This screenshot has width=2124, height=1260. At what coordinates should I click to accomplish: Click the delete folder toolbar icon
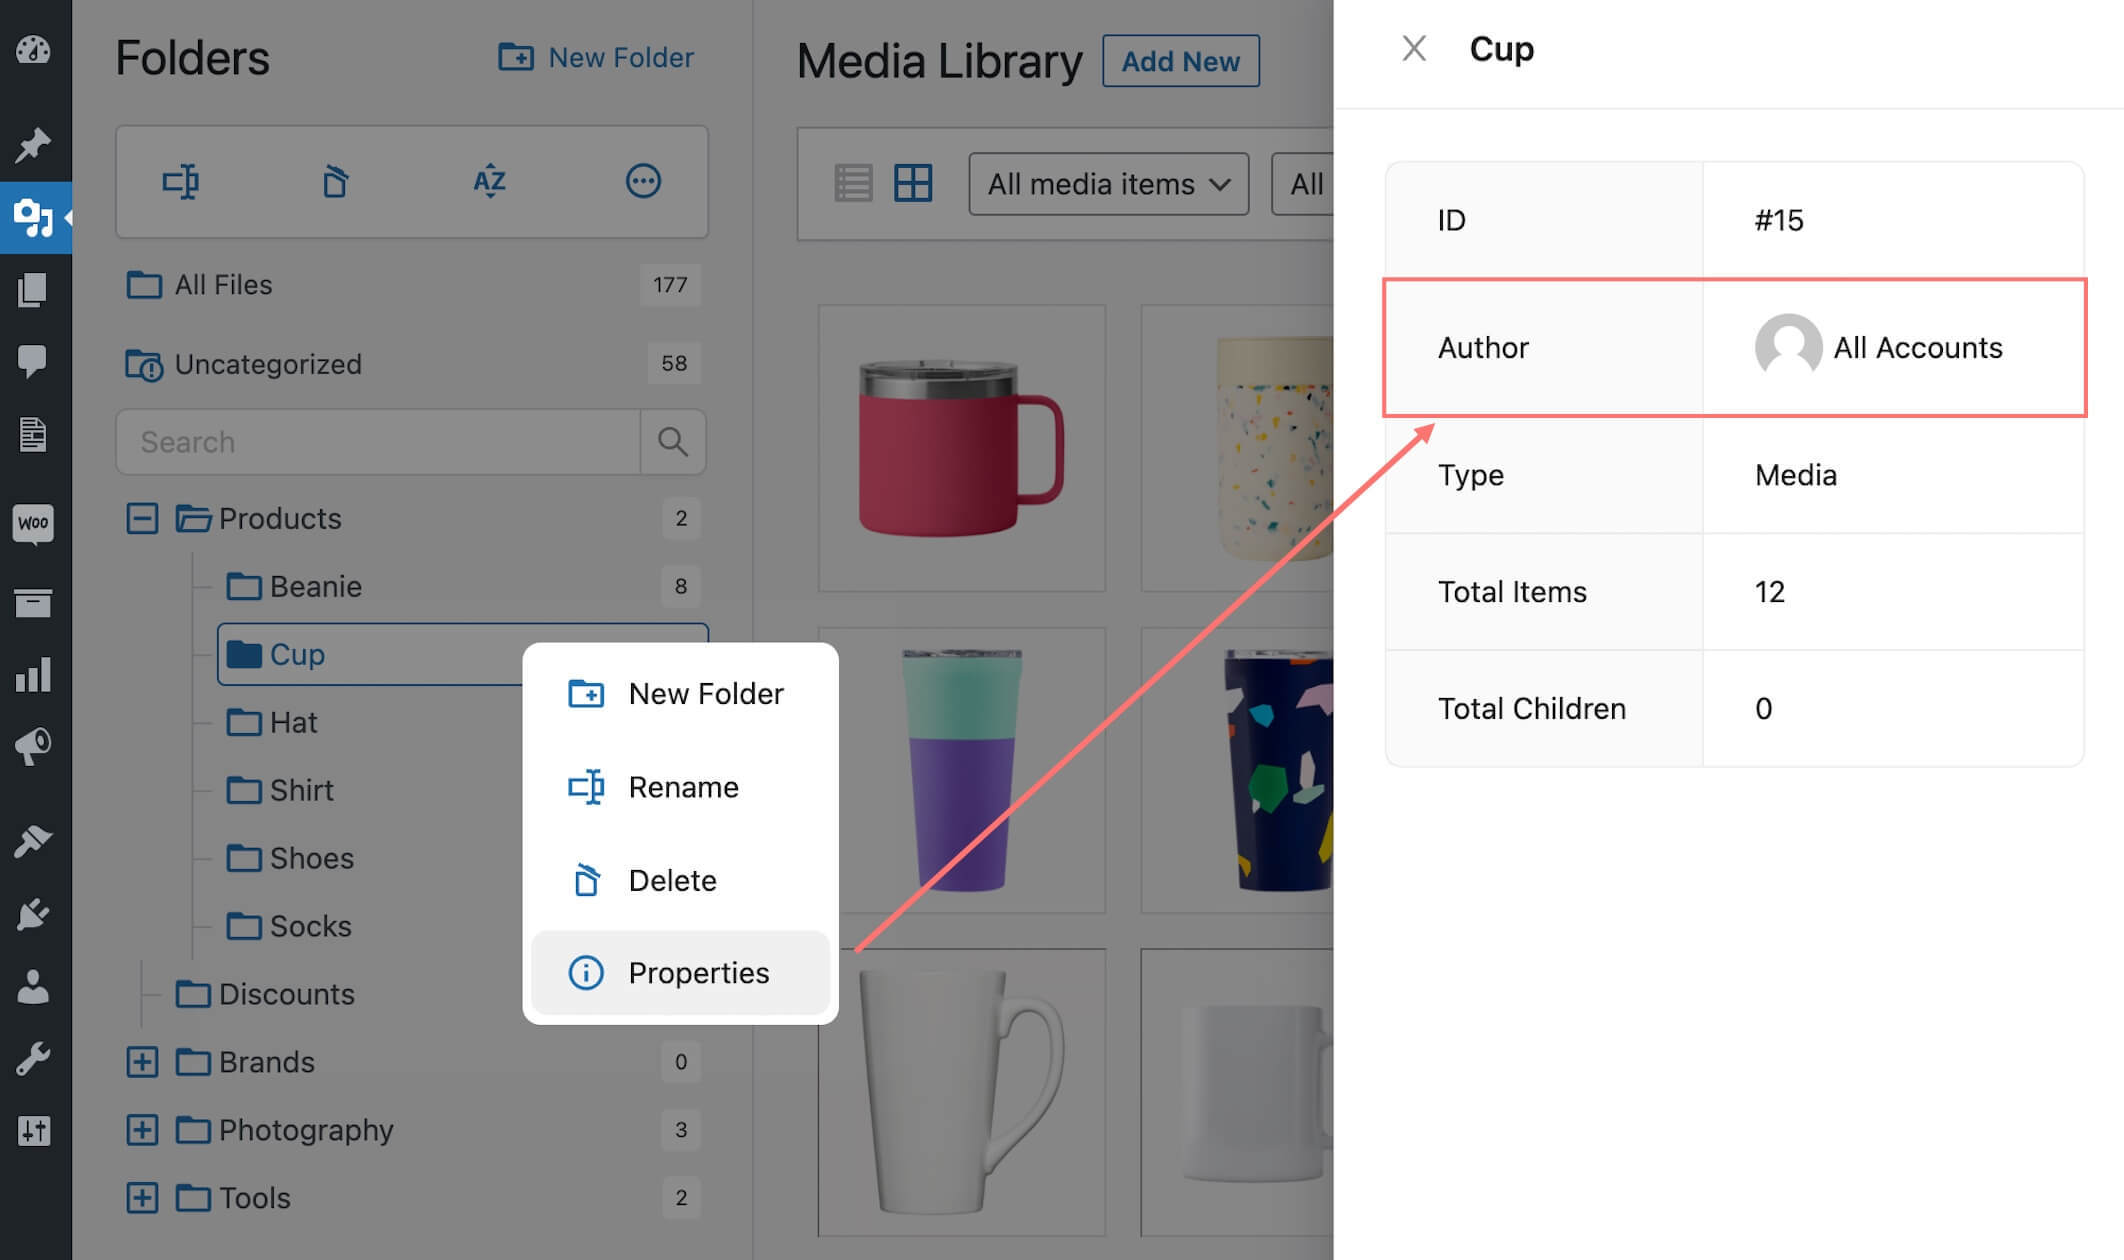pos(335,182)
